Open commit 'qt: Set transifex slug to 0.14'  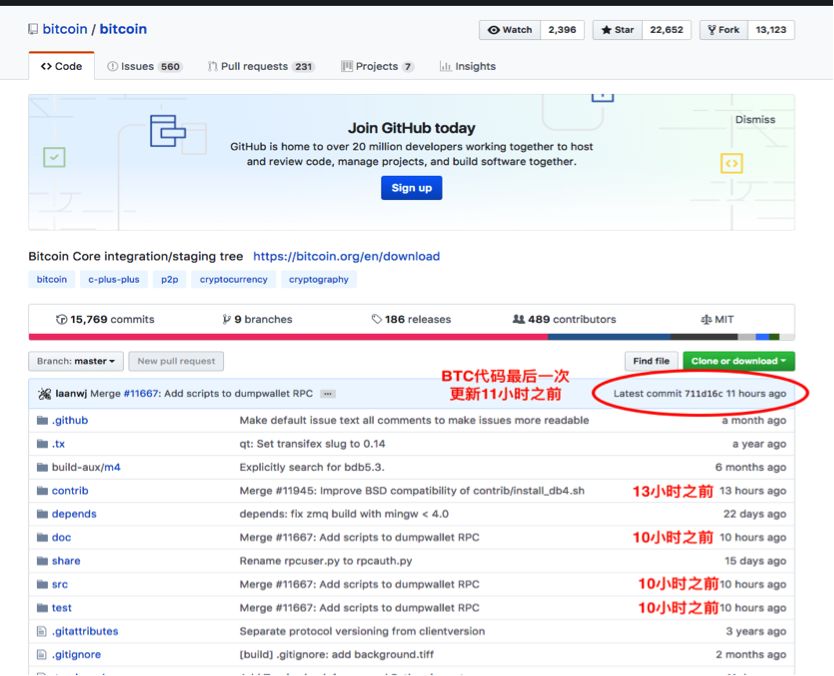point(312,444)
